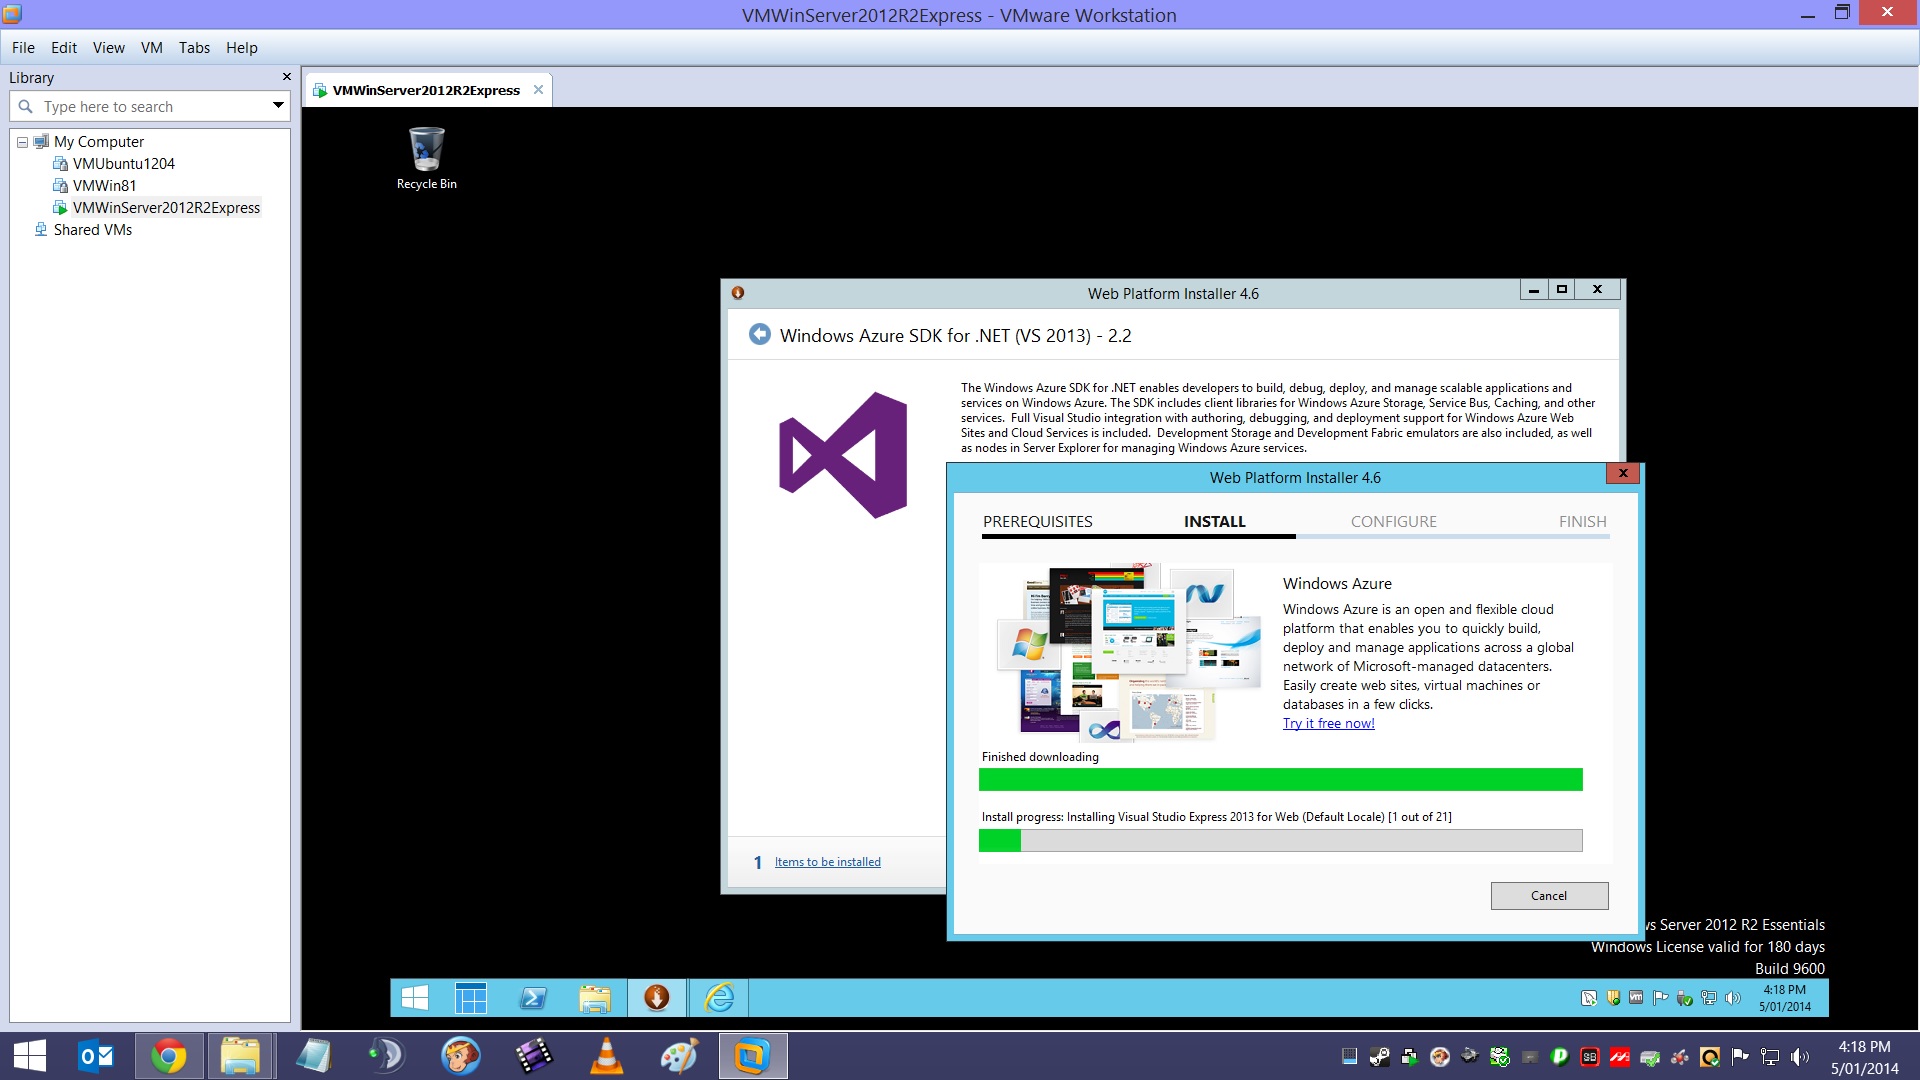Click the Install progress bar
The width and height of the screenshot is (1920, 1080).
coord(1280,841)
